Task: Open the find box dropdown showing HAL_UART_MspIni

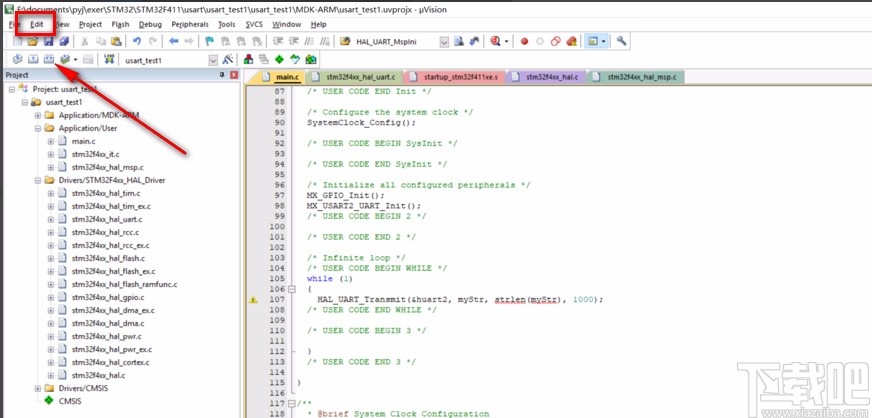Action: coord(444,42)
